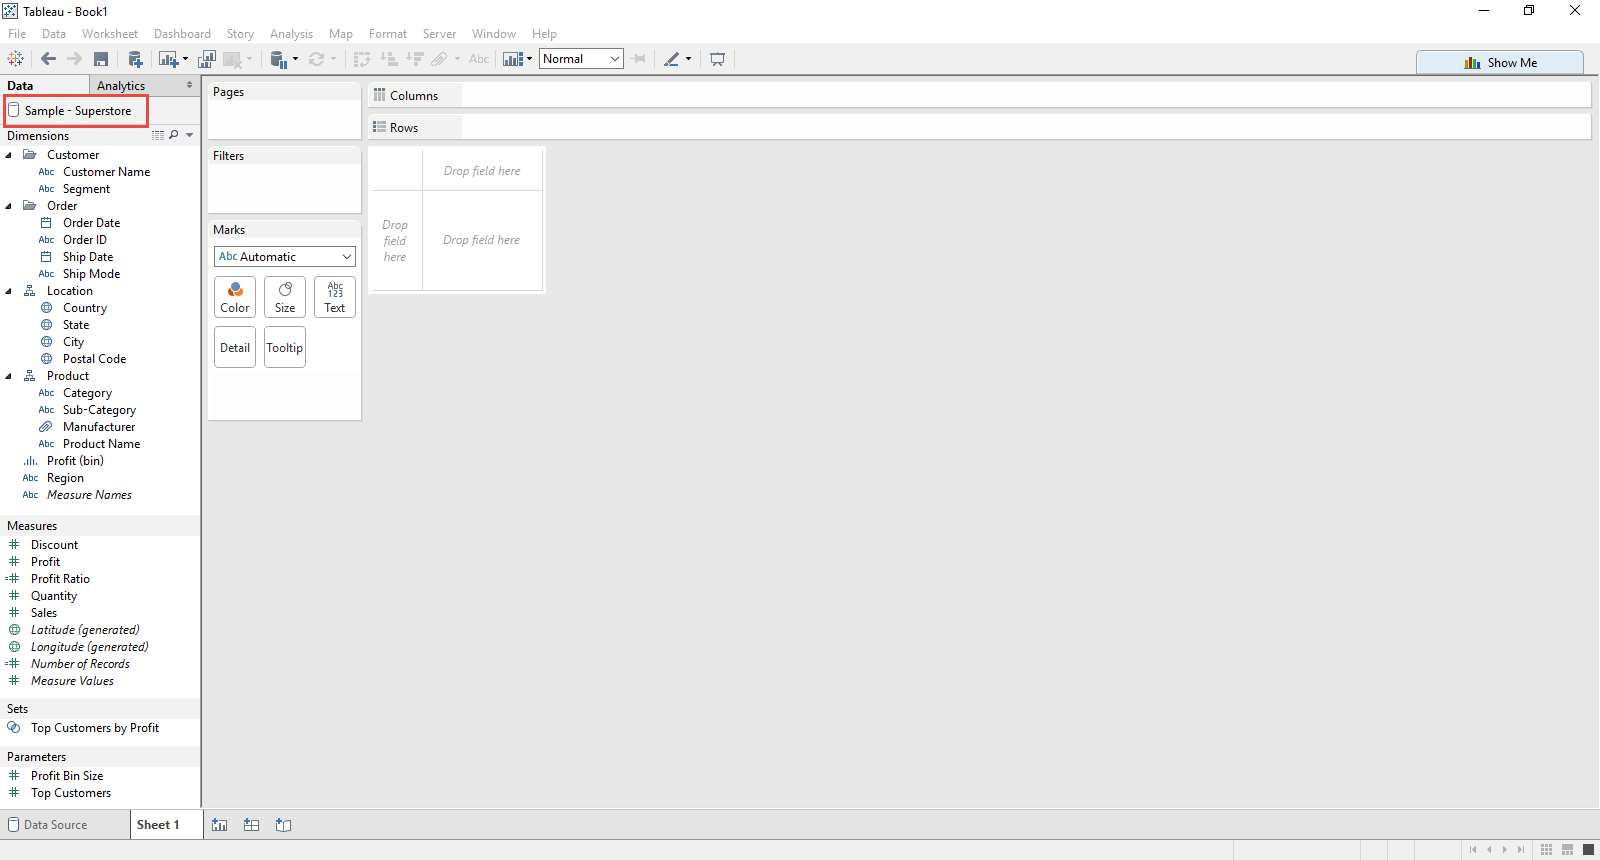Screen dimensions: 1600x860
Task: Open the Dimensions pane dropdown arrow
Action: pos(190,135)
